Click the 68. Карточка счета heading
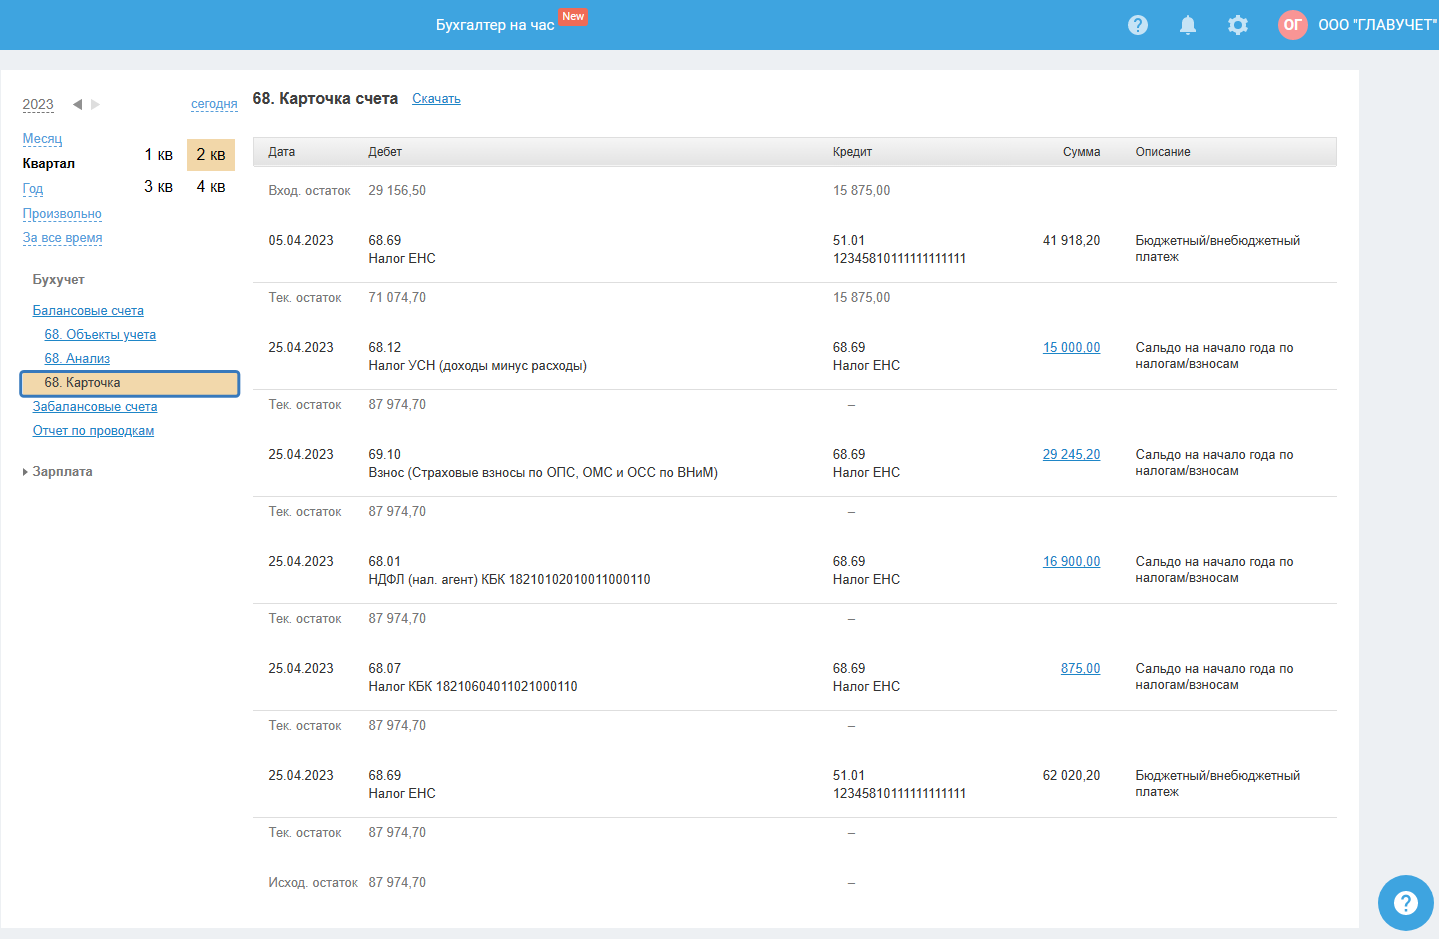The height and width of the screenshot is (939, 1439). (x=325, y=99)
